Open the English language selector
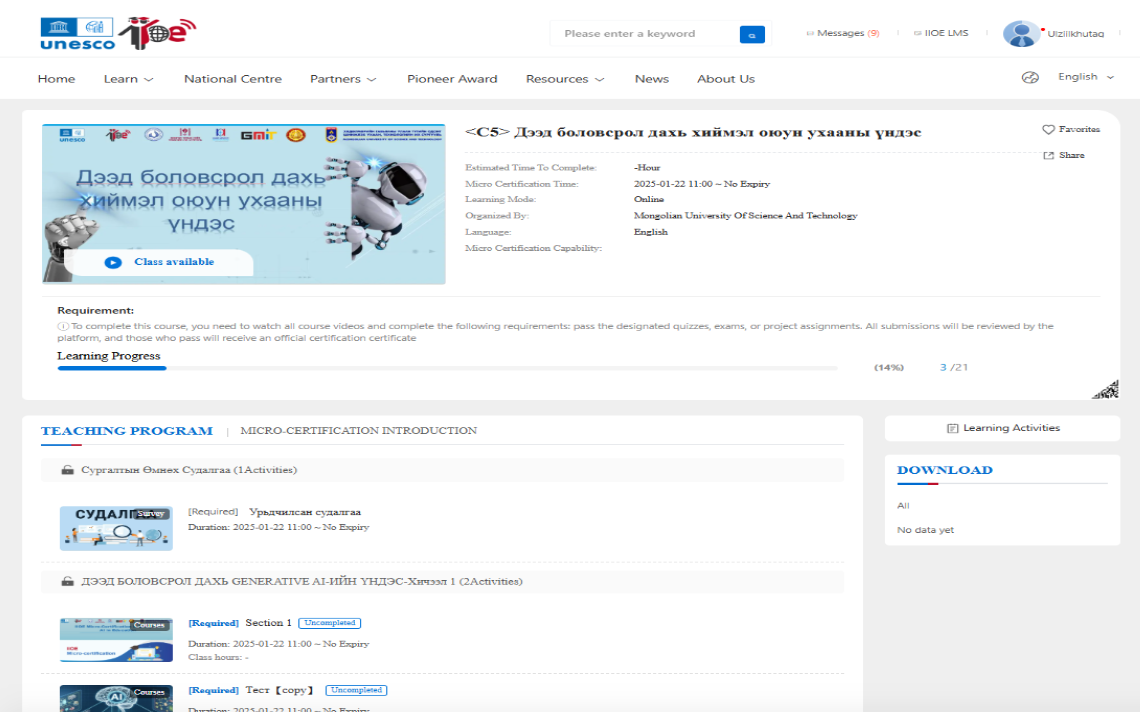The image size is (1140, 712). 1085,77
